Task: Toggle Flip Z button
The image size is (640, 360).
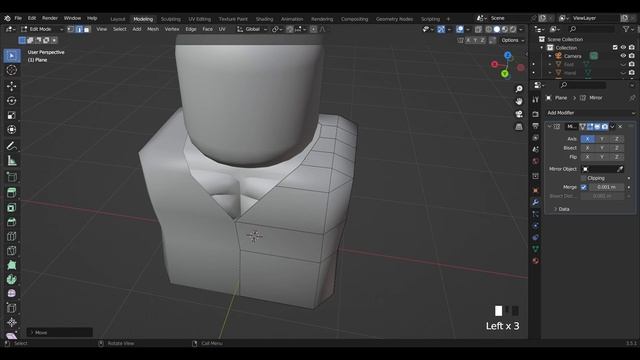Action: pos(616,157)
